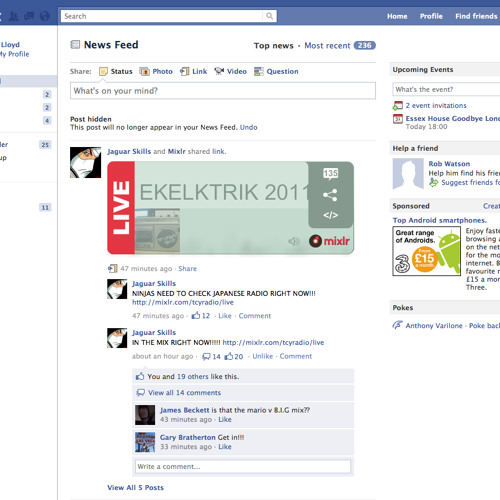Click Poke back for Anthony Varilone
This screenshot has width=500, height=500.
pyautogui.click(x=484, y=326)
